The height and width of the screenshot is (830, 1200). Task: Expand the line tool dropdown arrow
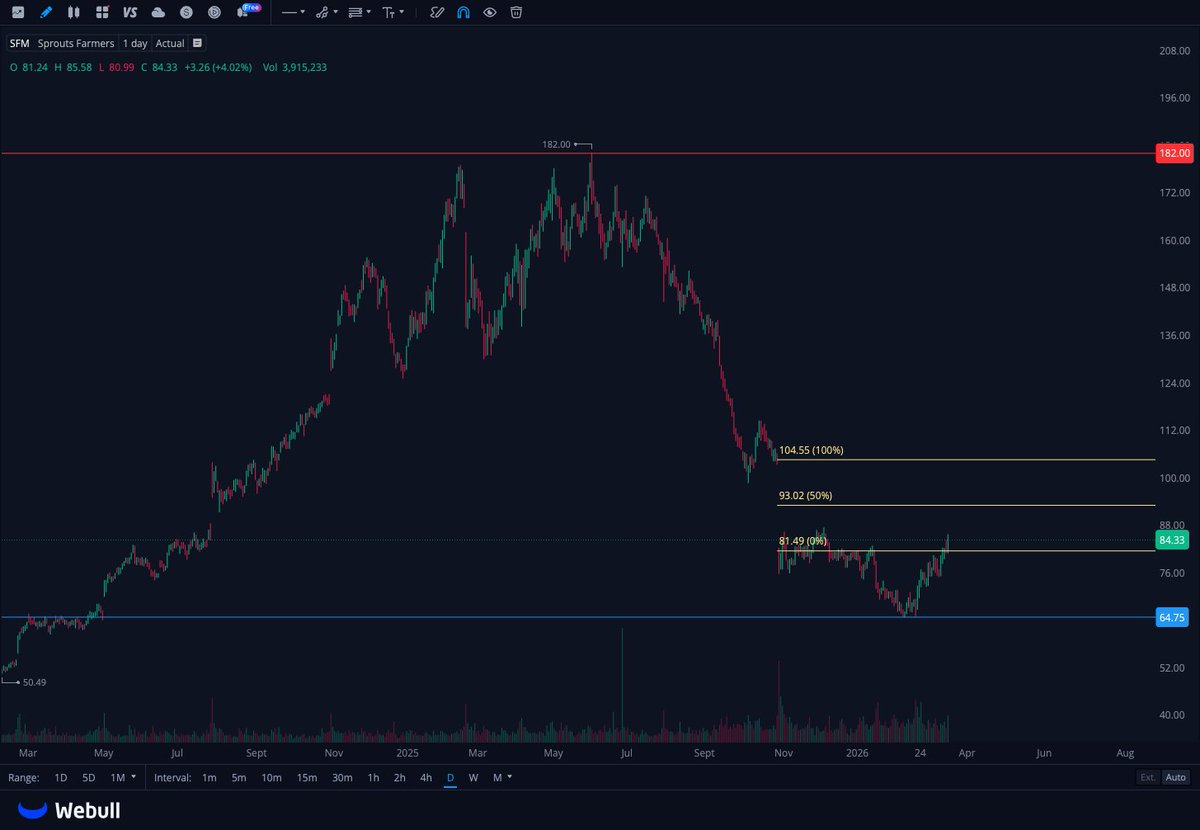(x=303, y=12)
